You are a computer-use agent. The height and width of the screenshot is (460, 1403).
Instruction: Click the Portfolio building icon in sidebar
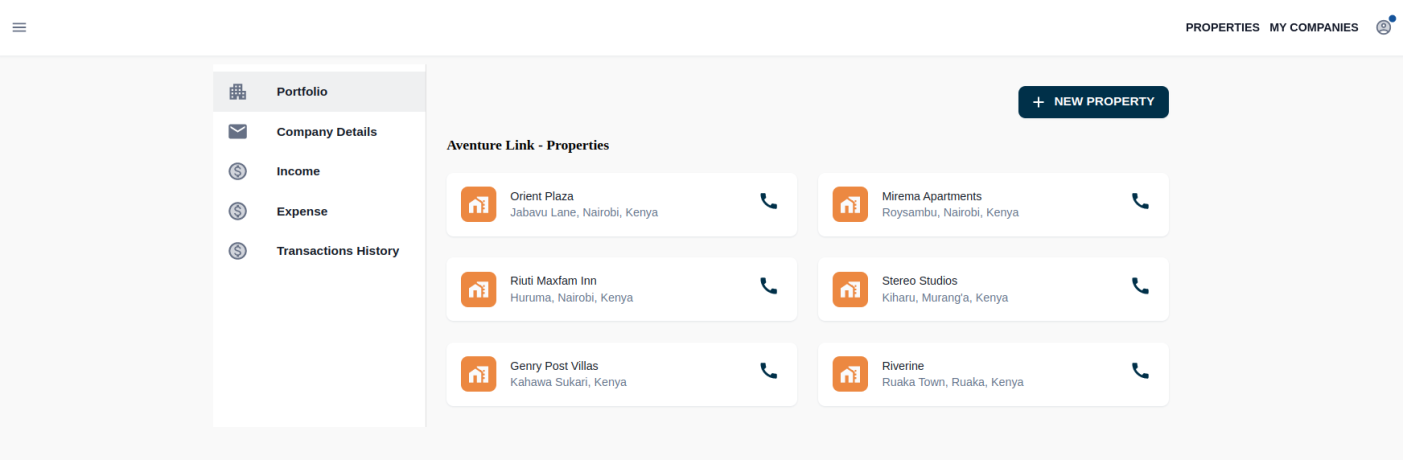point(237,92)
